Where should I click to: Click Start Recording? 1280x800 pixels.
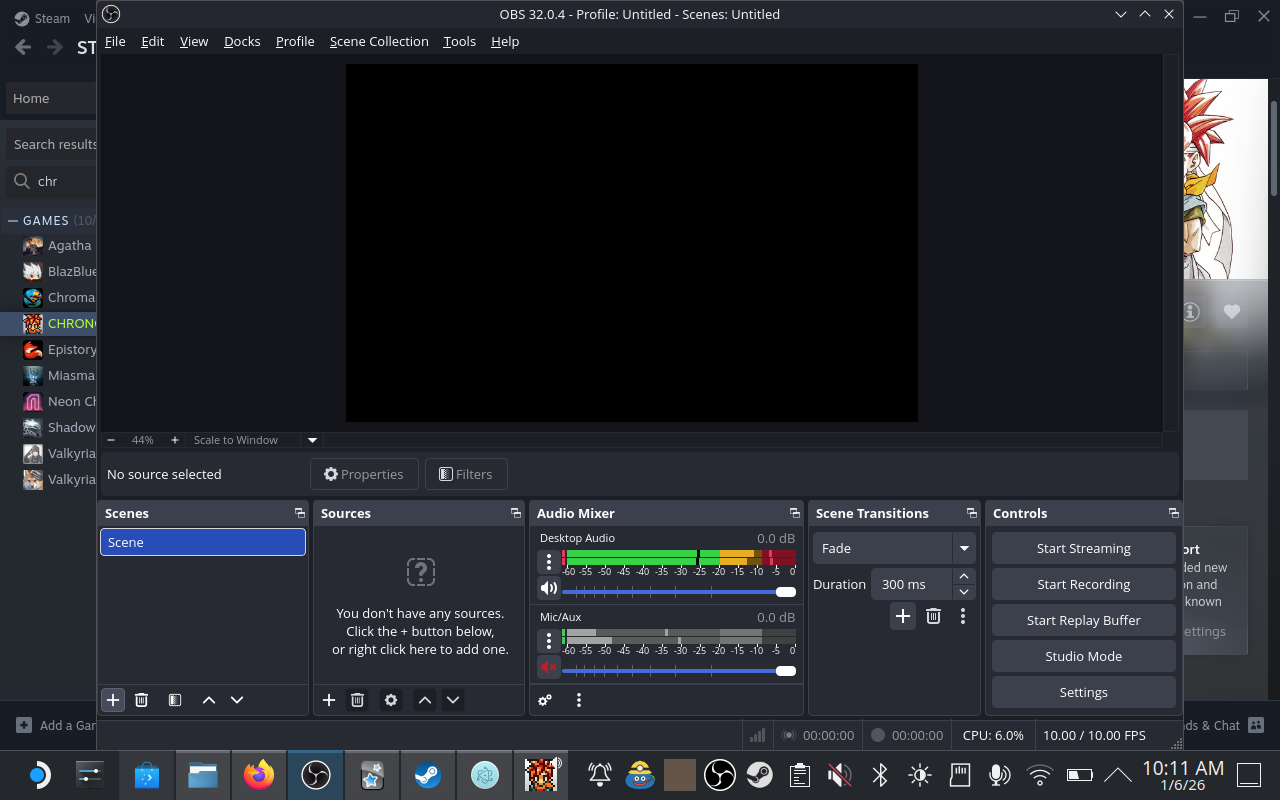pyautogui.click(x=1083, y=584)
